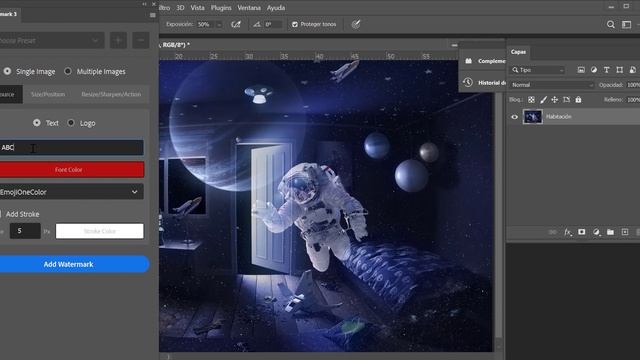Choose the Logo watermark radio button
Screen dimensions: 640x360
71,122
